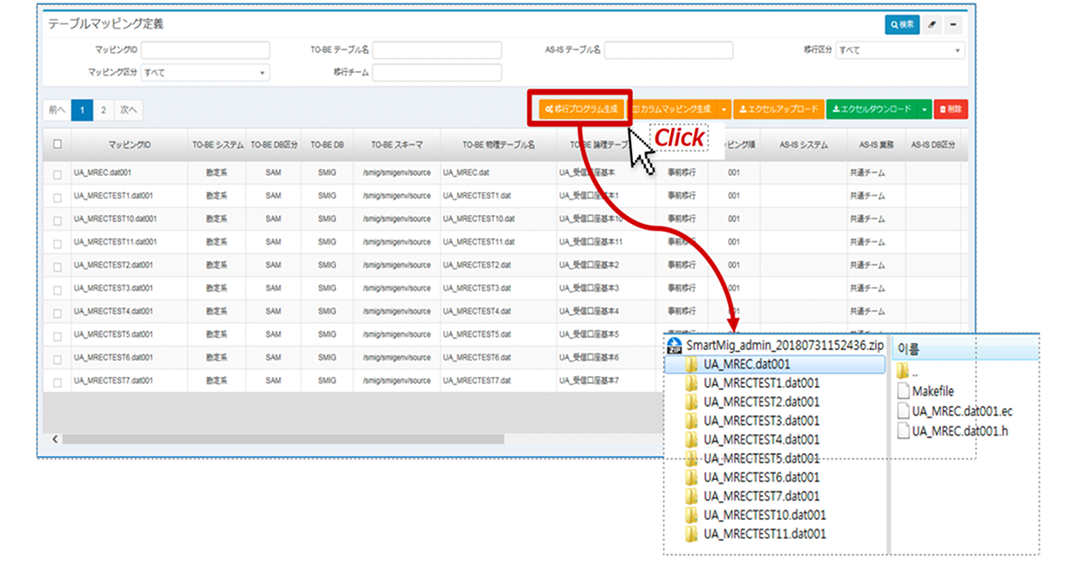Open the マッピング区分 dropdown

coord(205,72)
